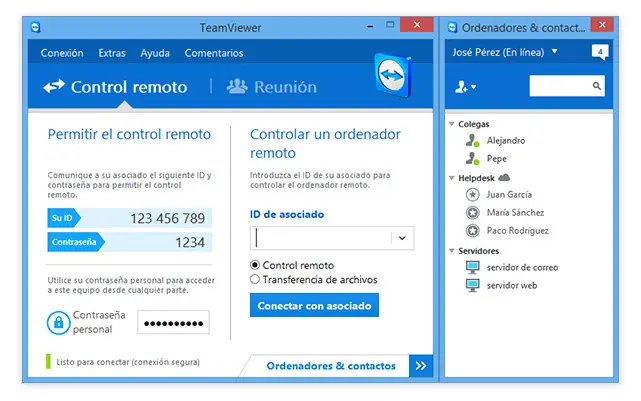Close the Ordenadores & contactos window
This screenshot has width=641, height=401.
(x=602, y=25)
